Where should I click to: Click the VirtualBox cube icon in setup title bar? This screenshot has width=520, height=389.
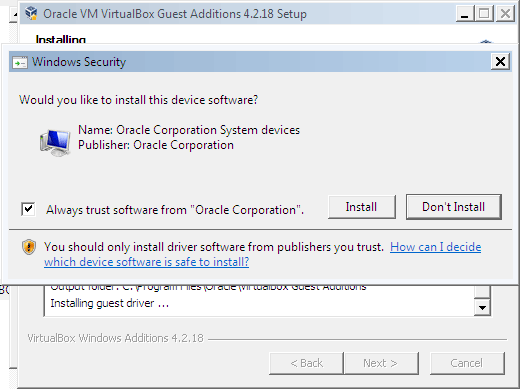tap(31, 13)
